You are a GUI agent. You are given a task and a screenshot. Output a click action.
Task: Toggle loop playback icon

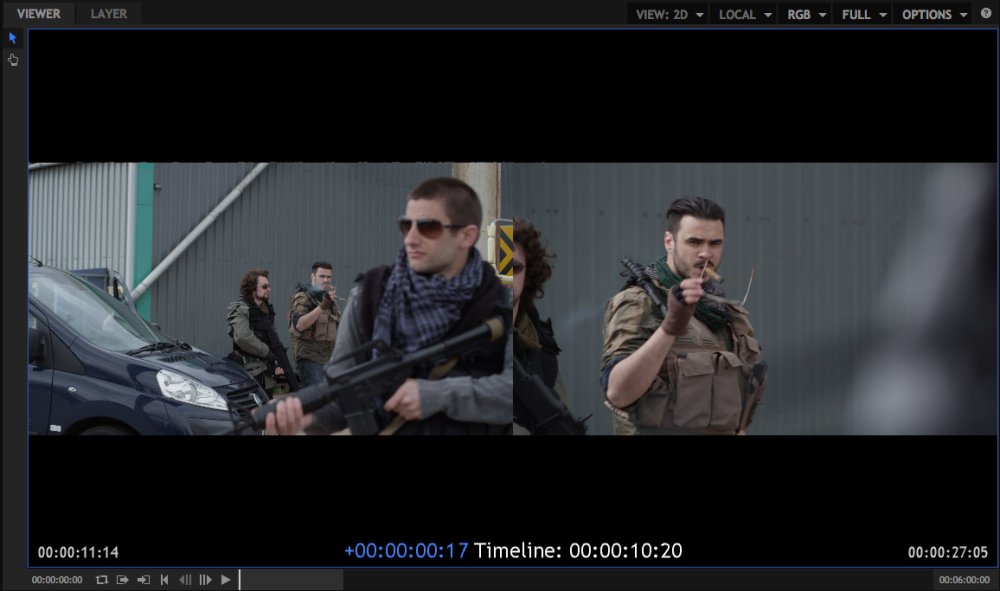101,580
